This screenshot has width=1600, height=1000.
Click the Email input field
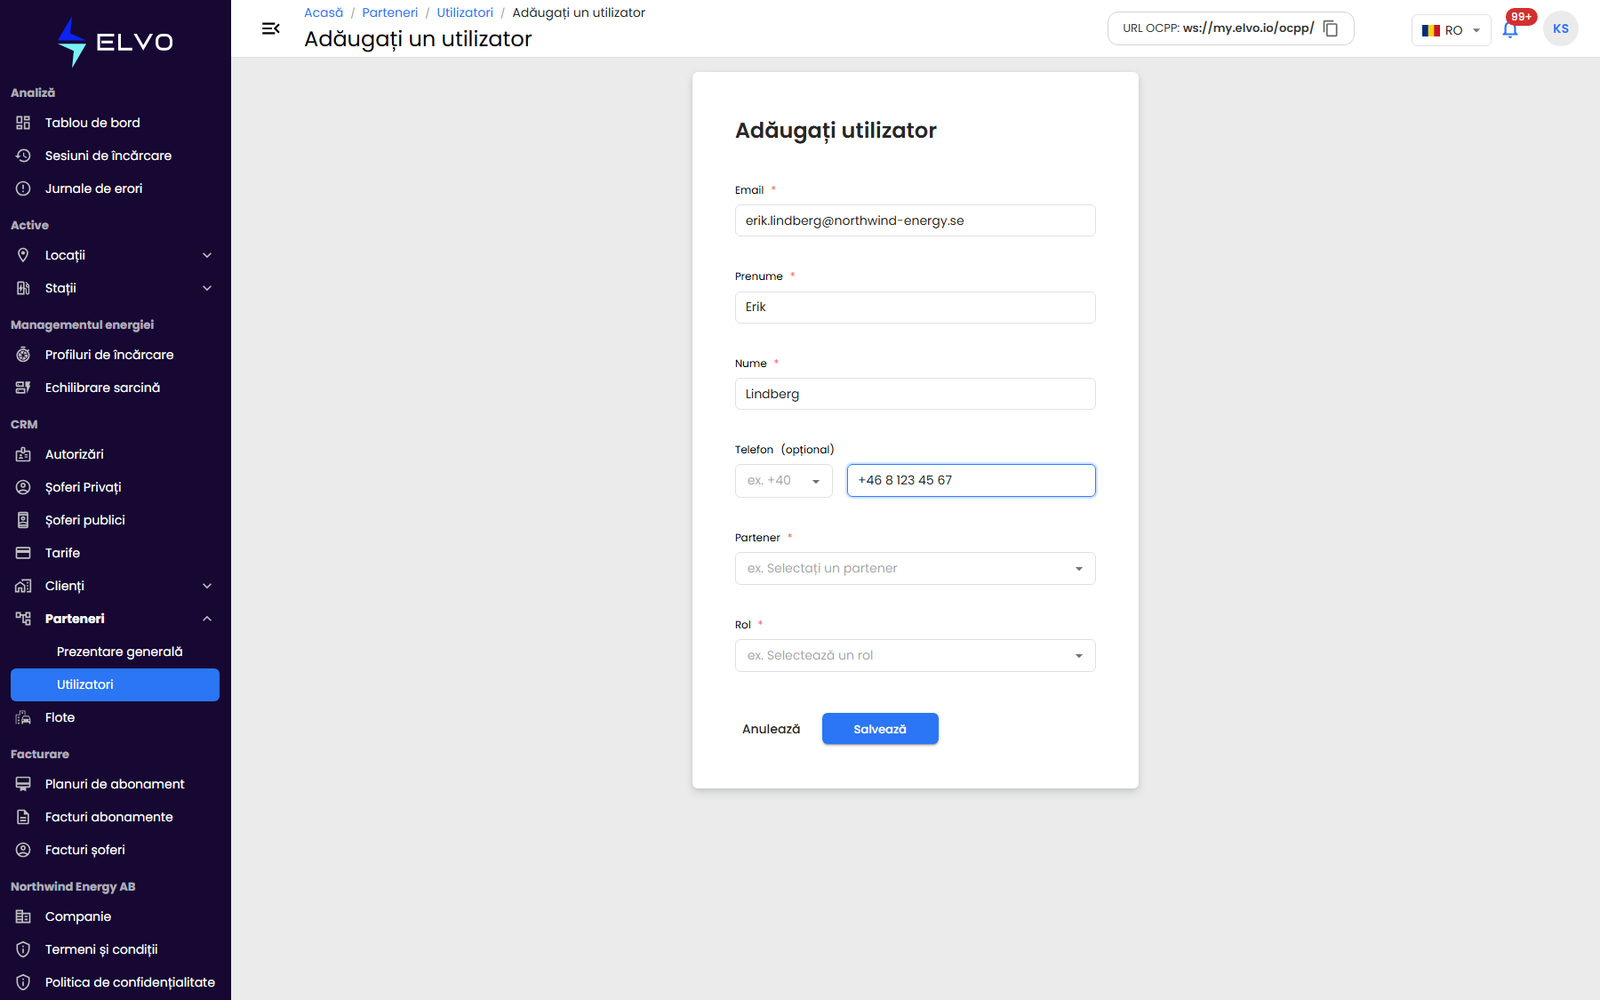(x=915, y=221)
